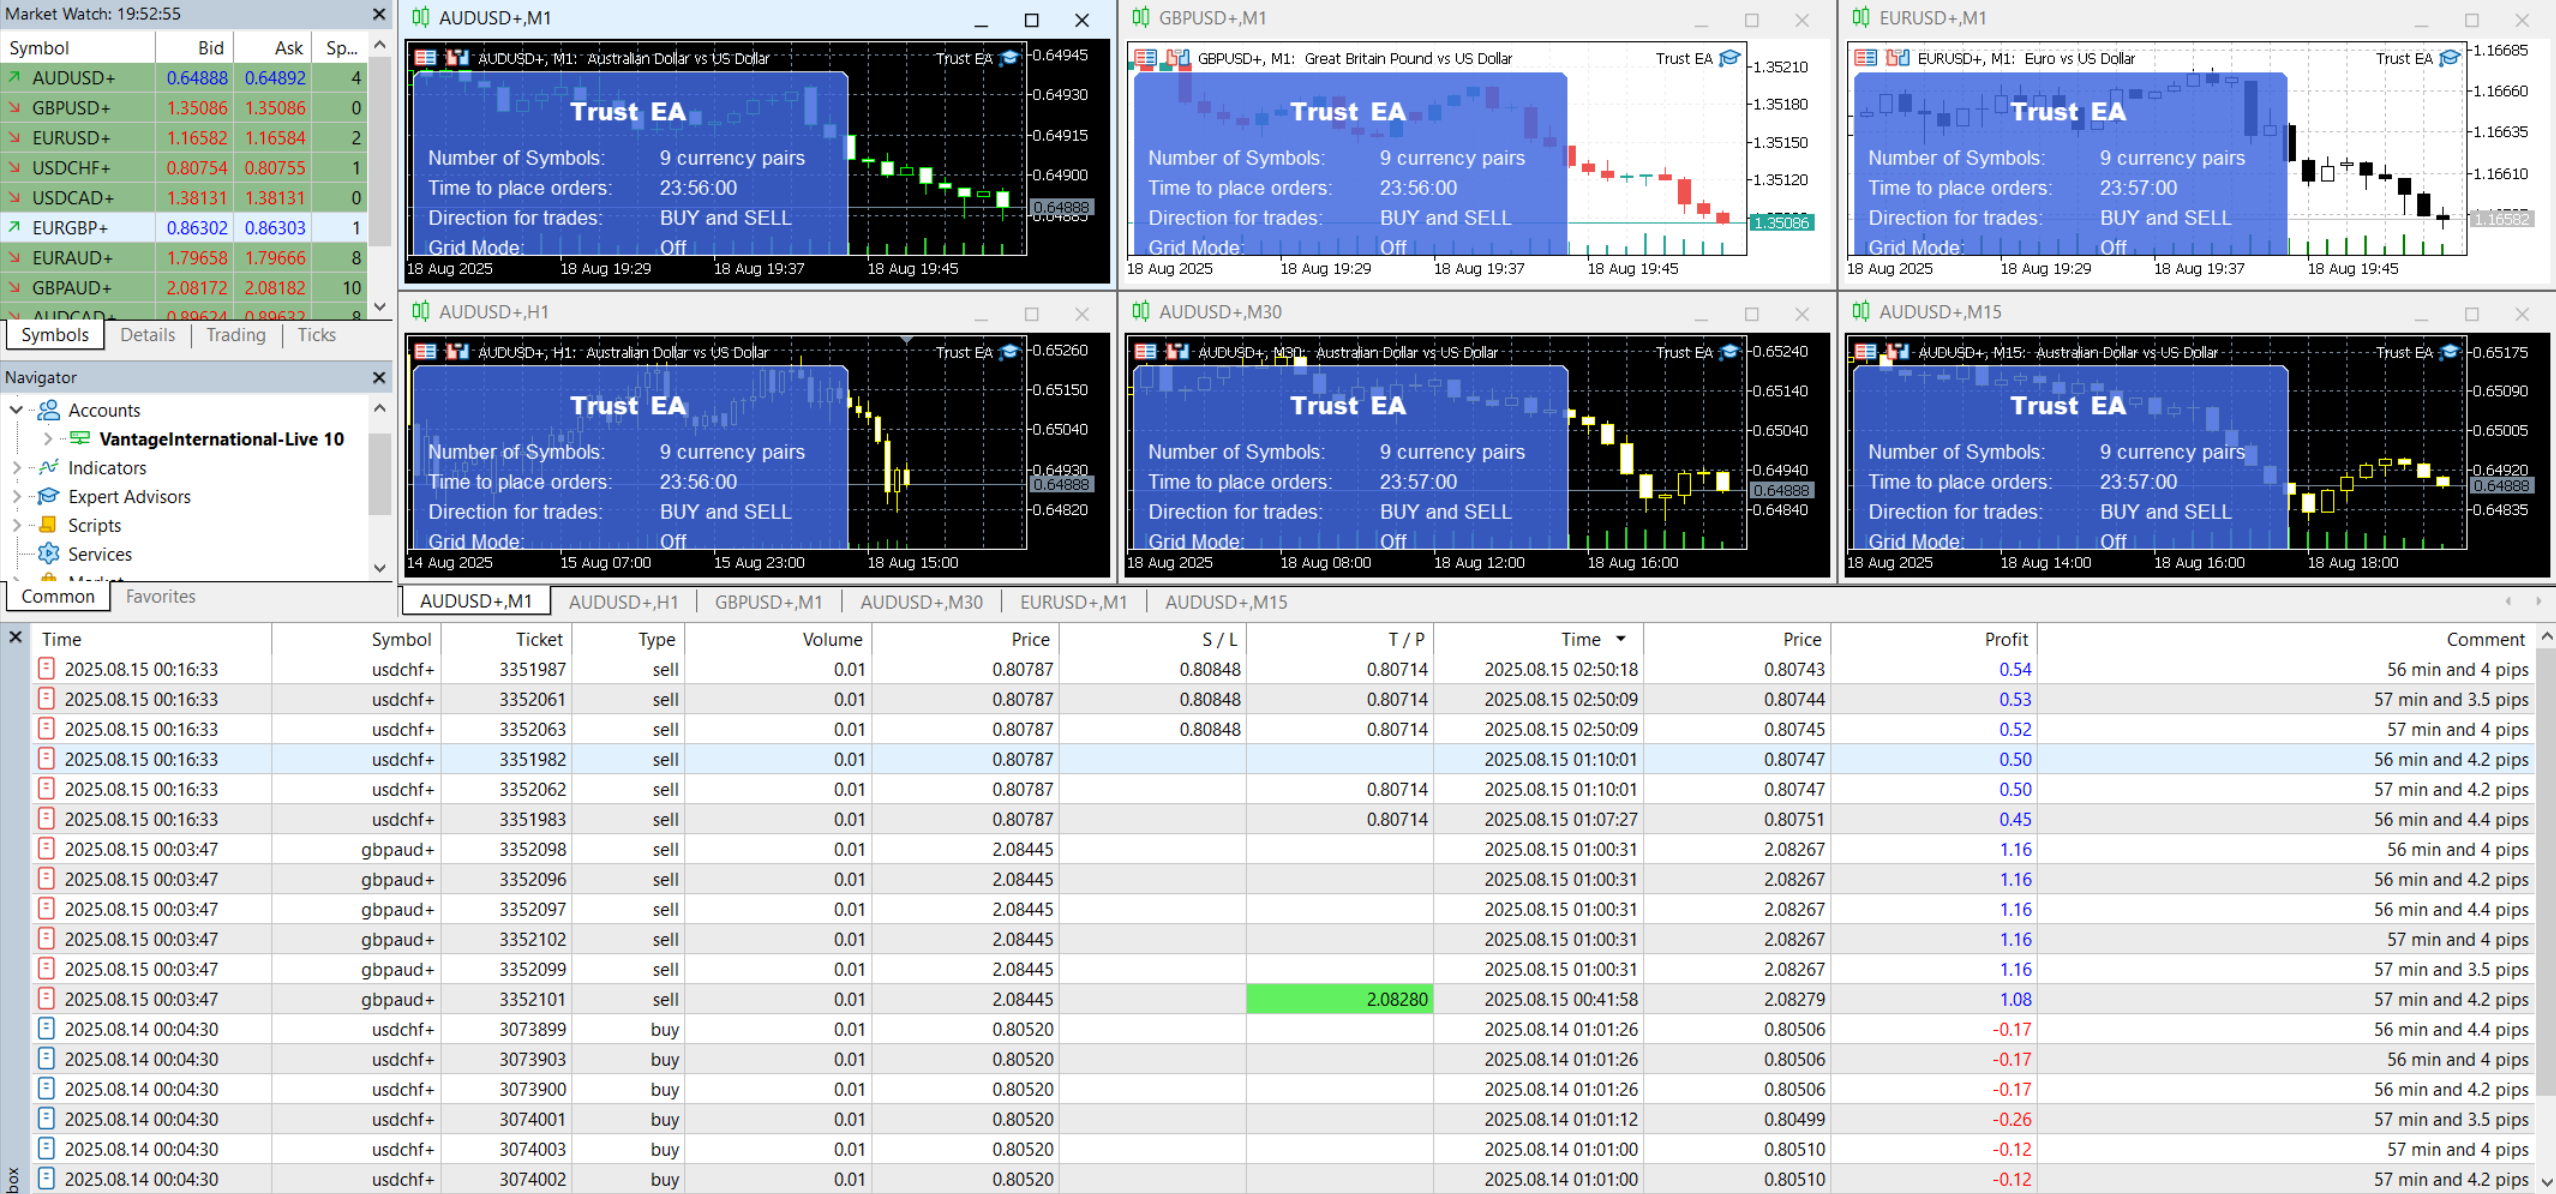
Task: Switch to the Ticks tab in Market Watch
Action: pos(316,335)
